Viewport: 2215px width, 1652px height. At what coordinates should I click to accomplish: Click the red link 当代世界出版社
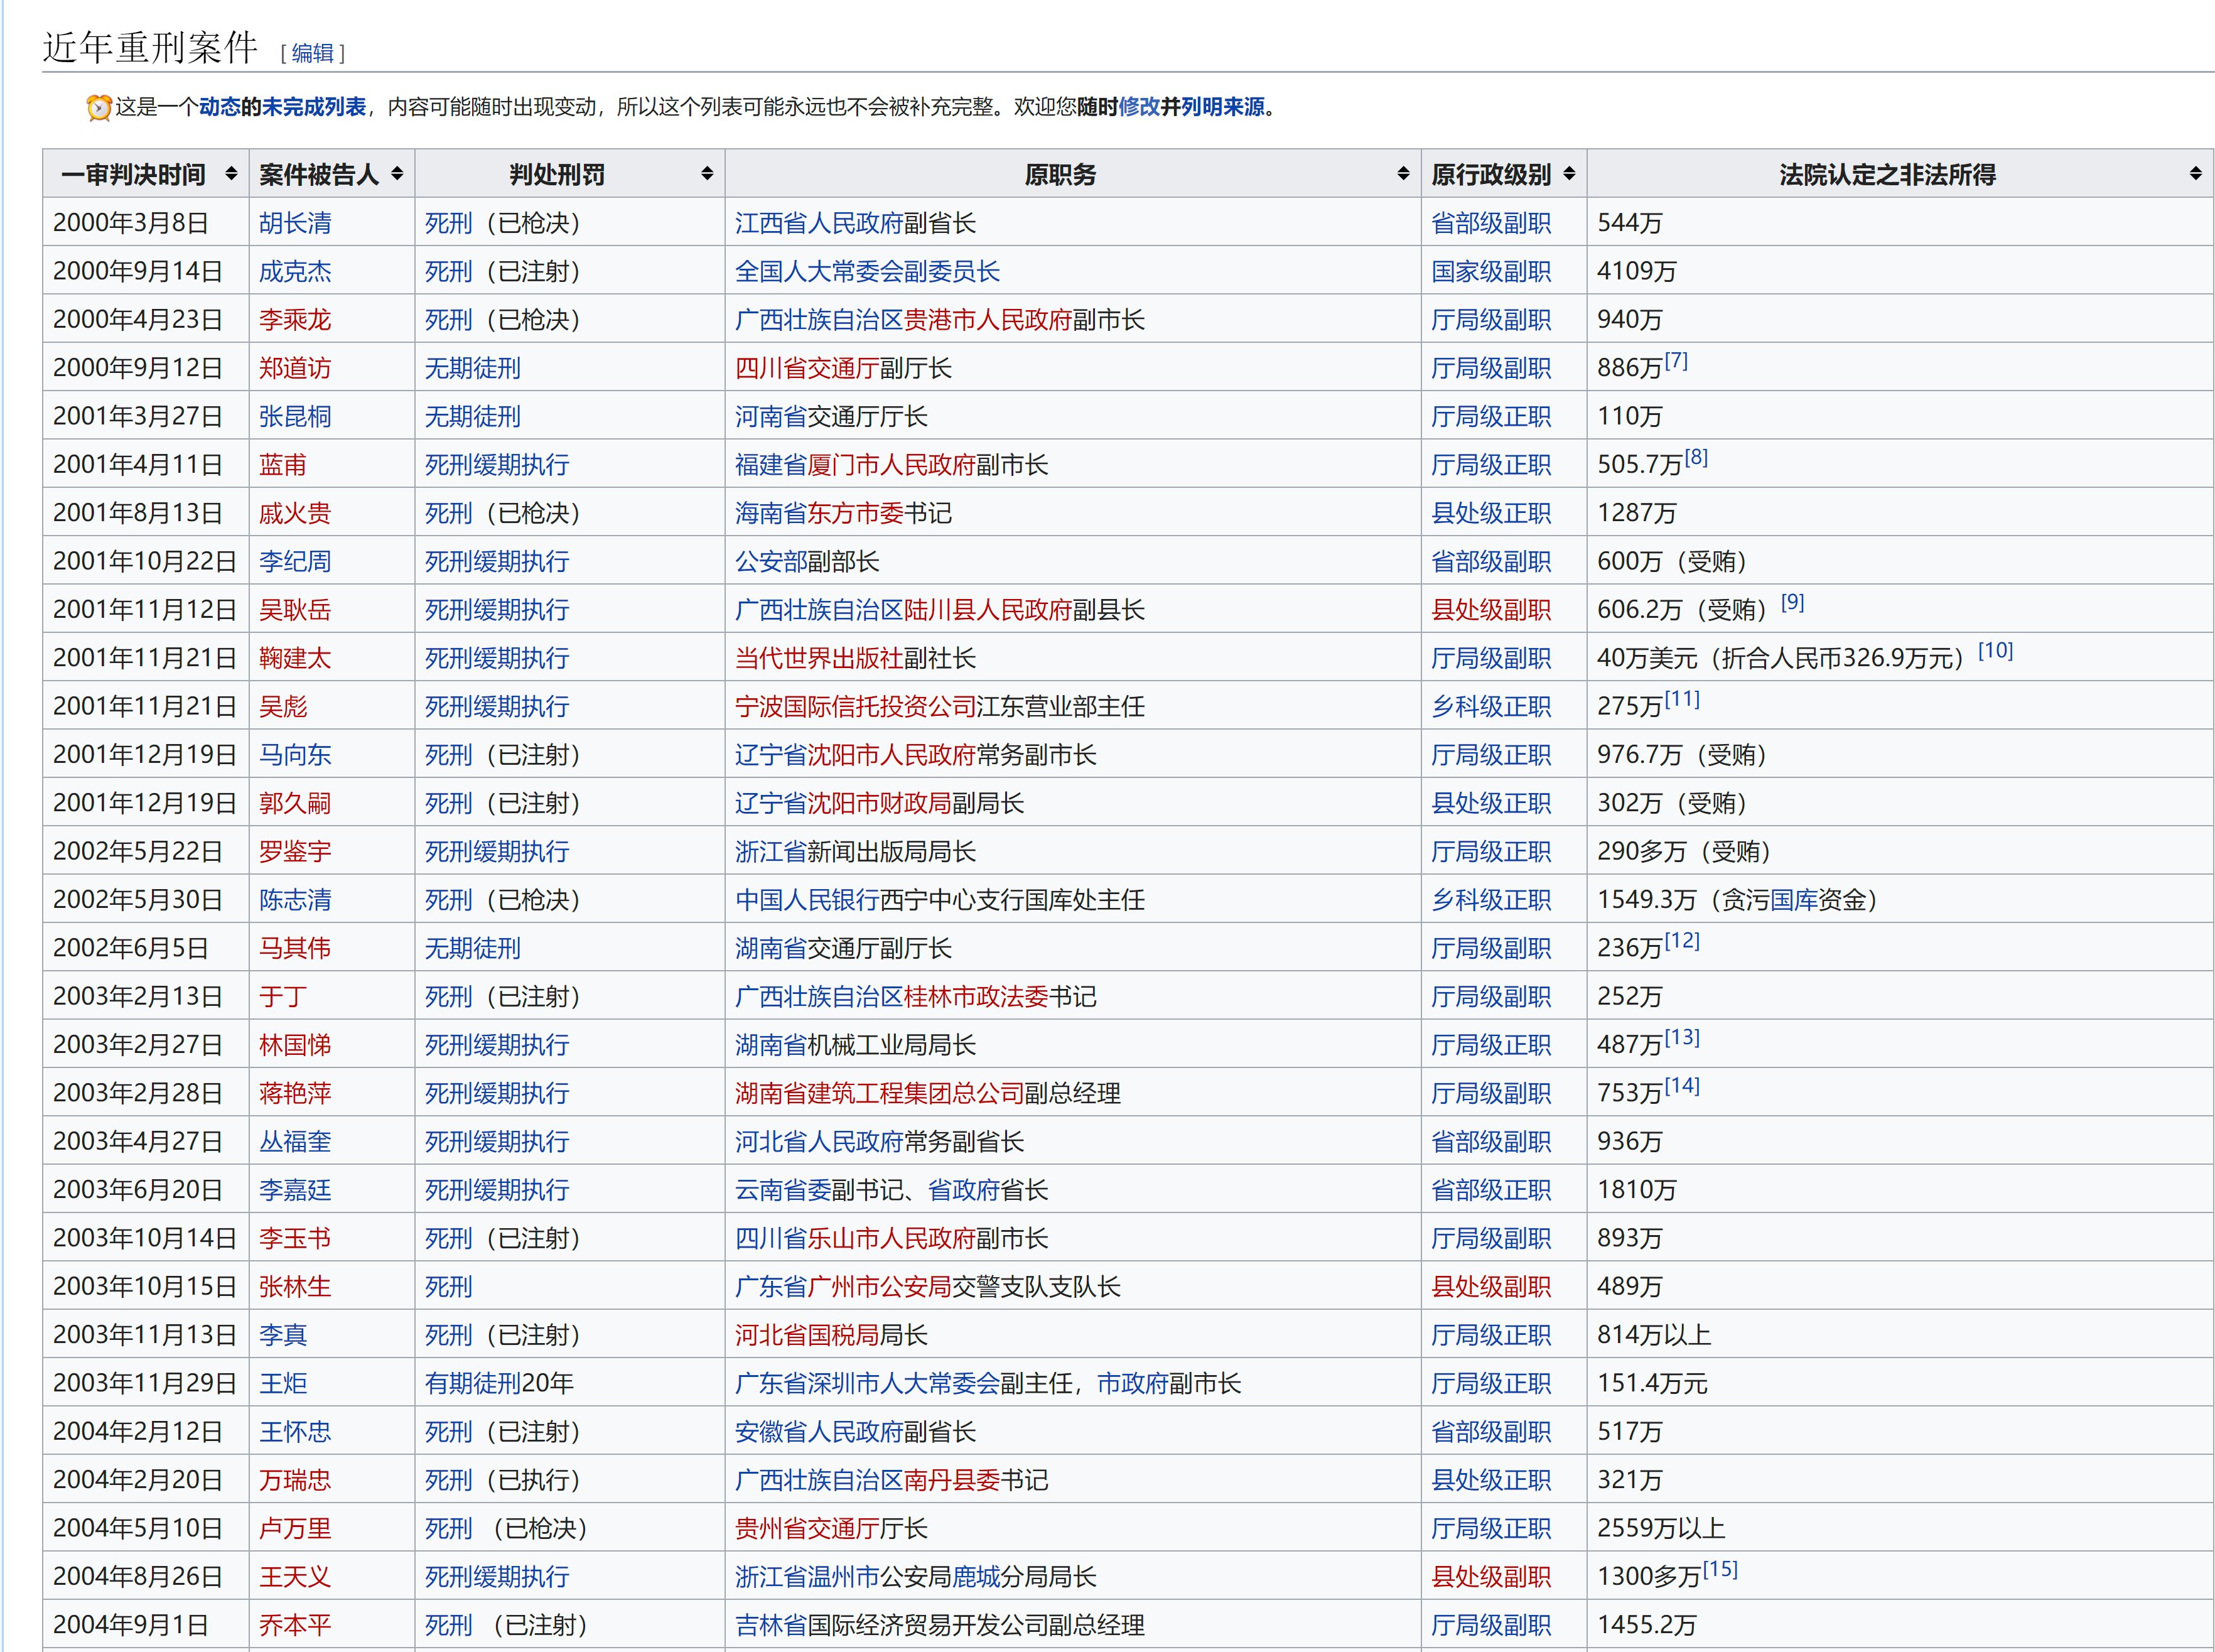tap(819, 658)
